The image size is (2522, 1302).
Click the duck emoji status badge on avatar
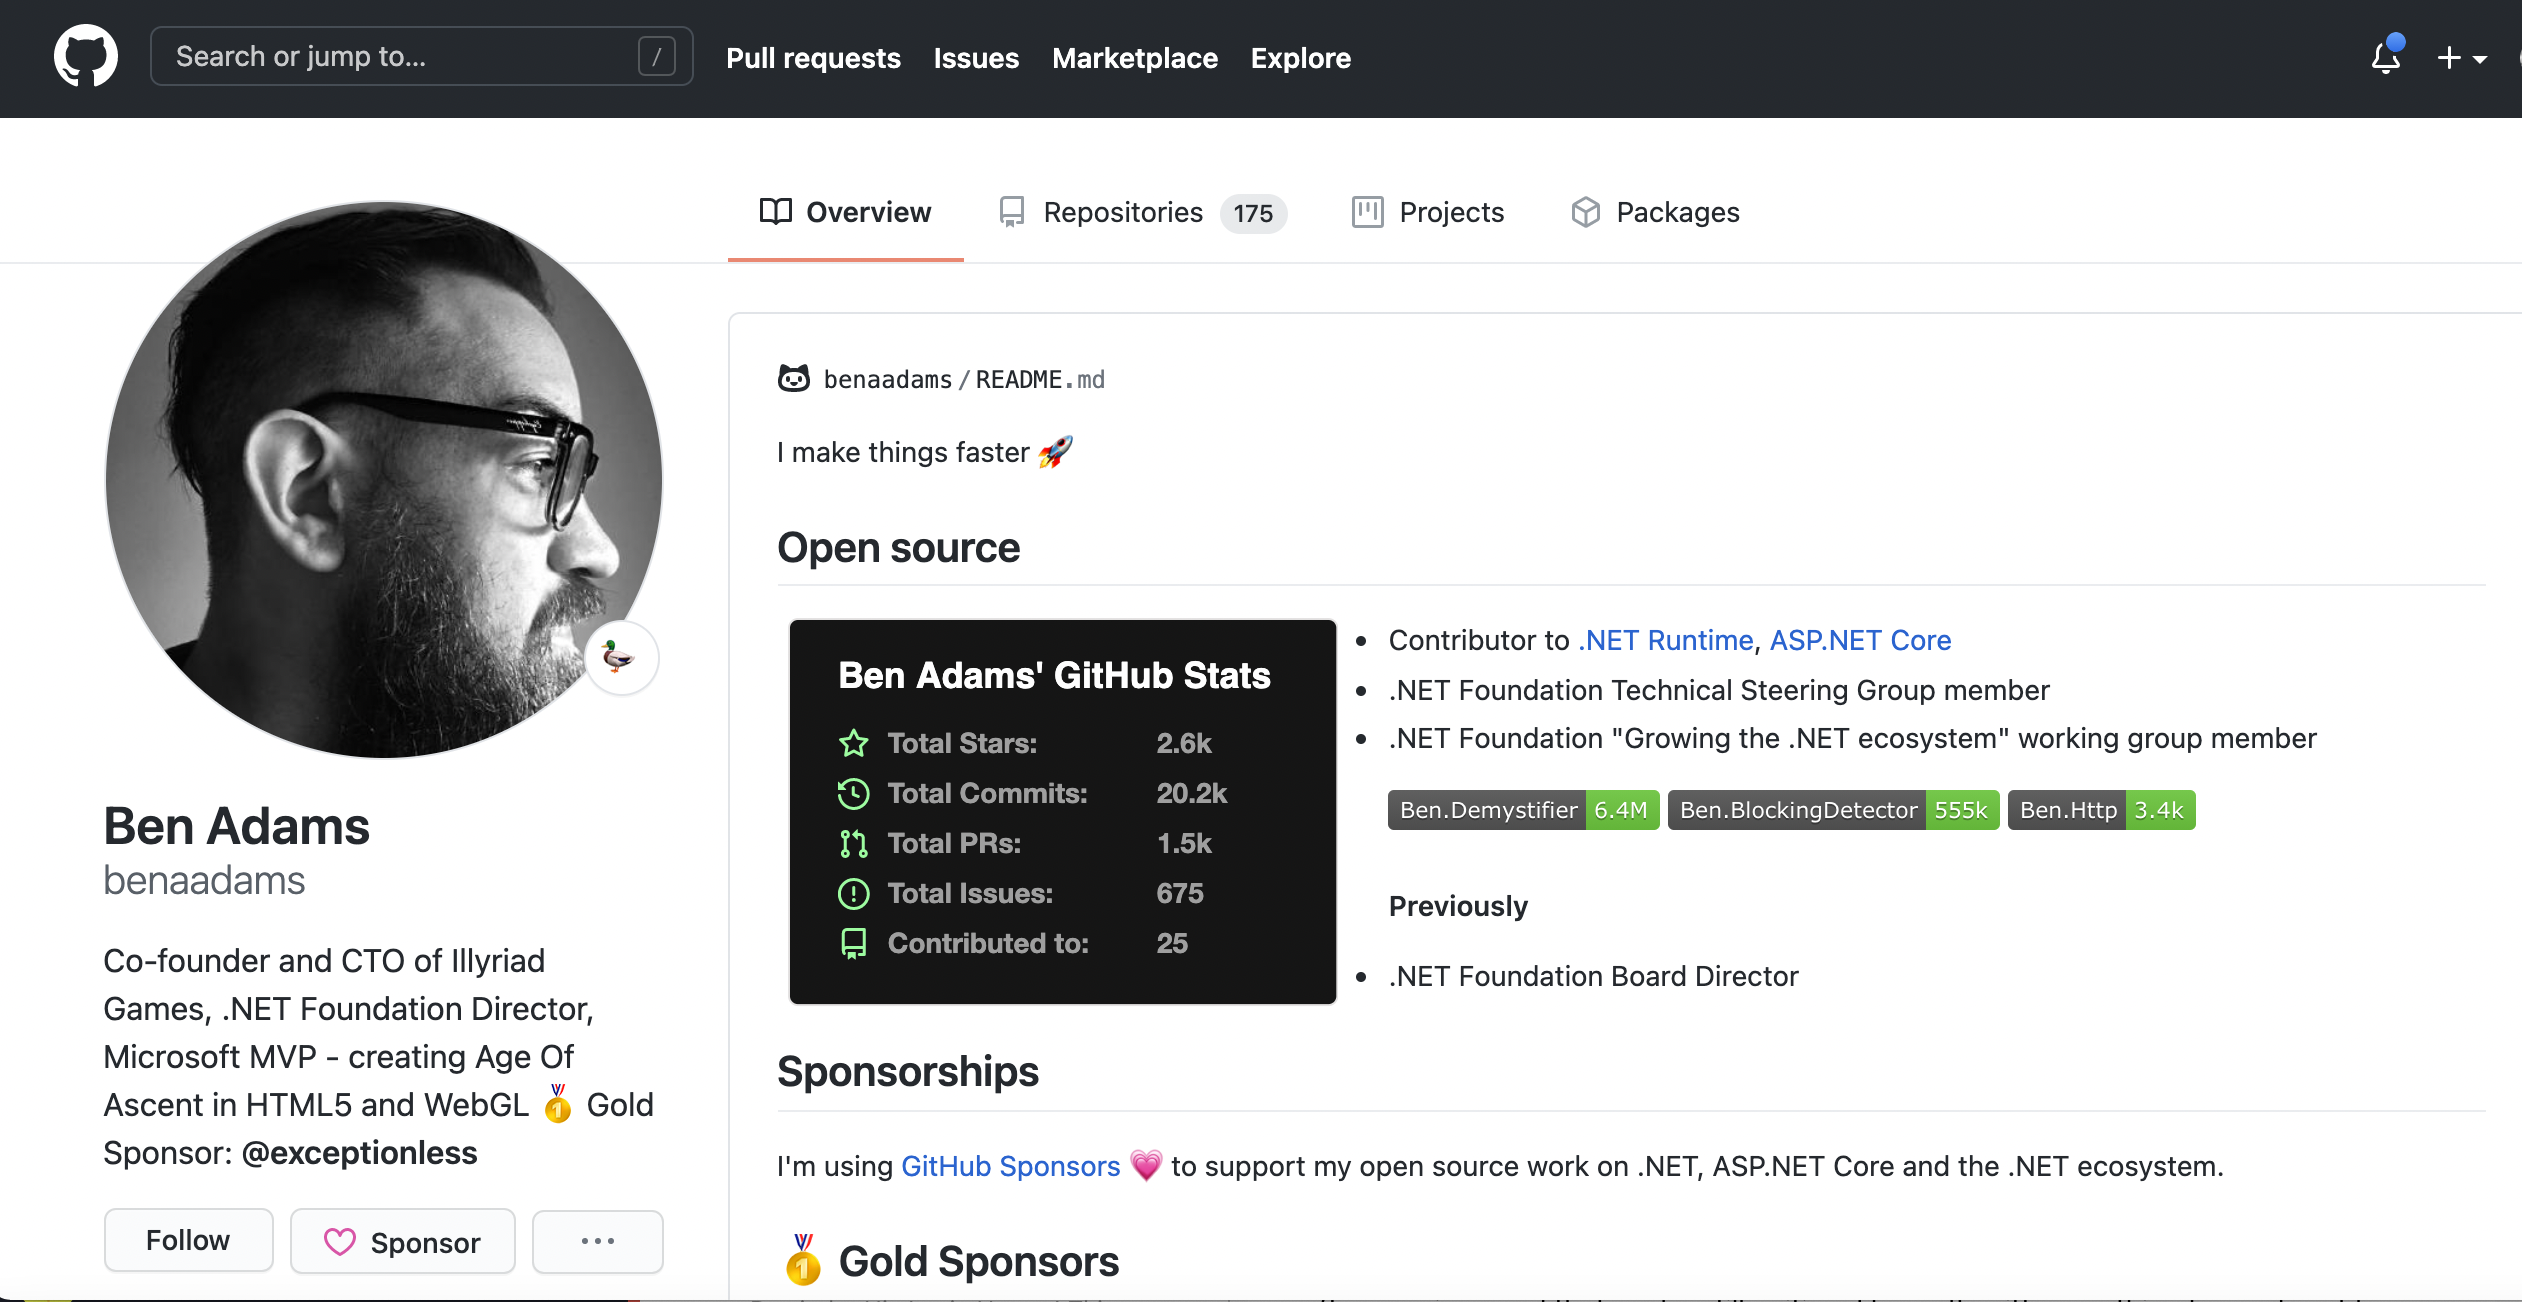621,658
